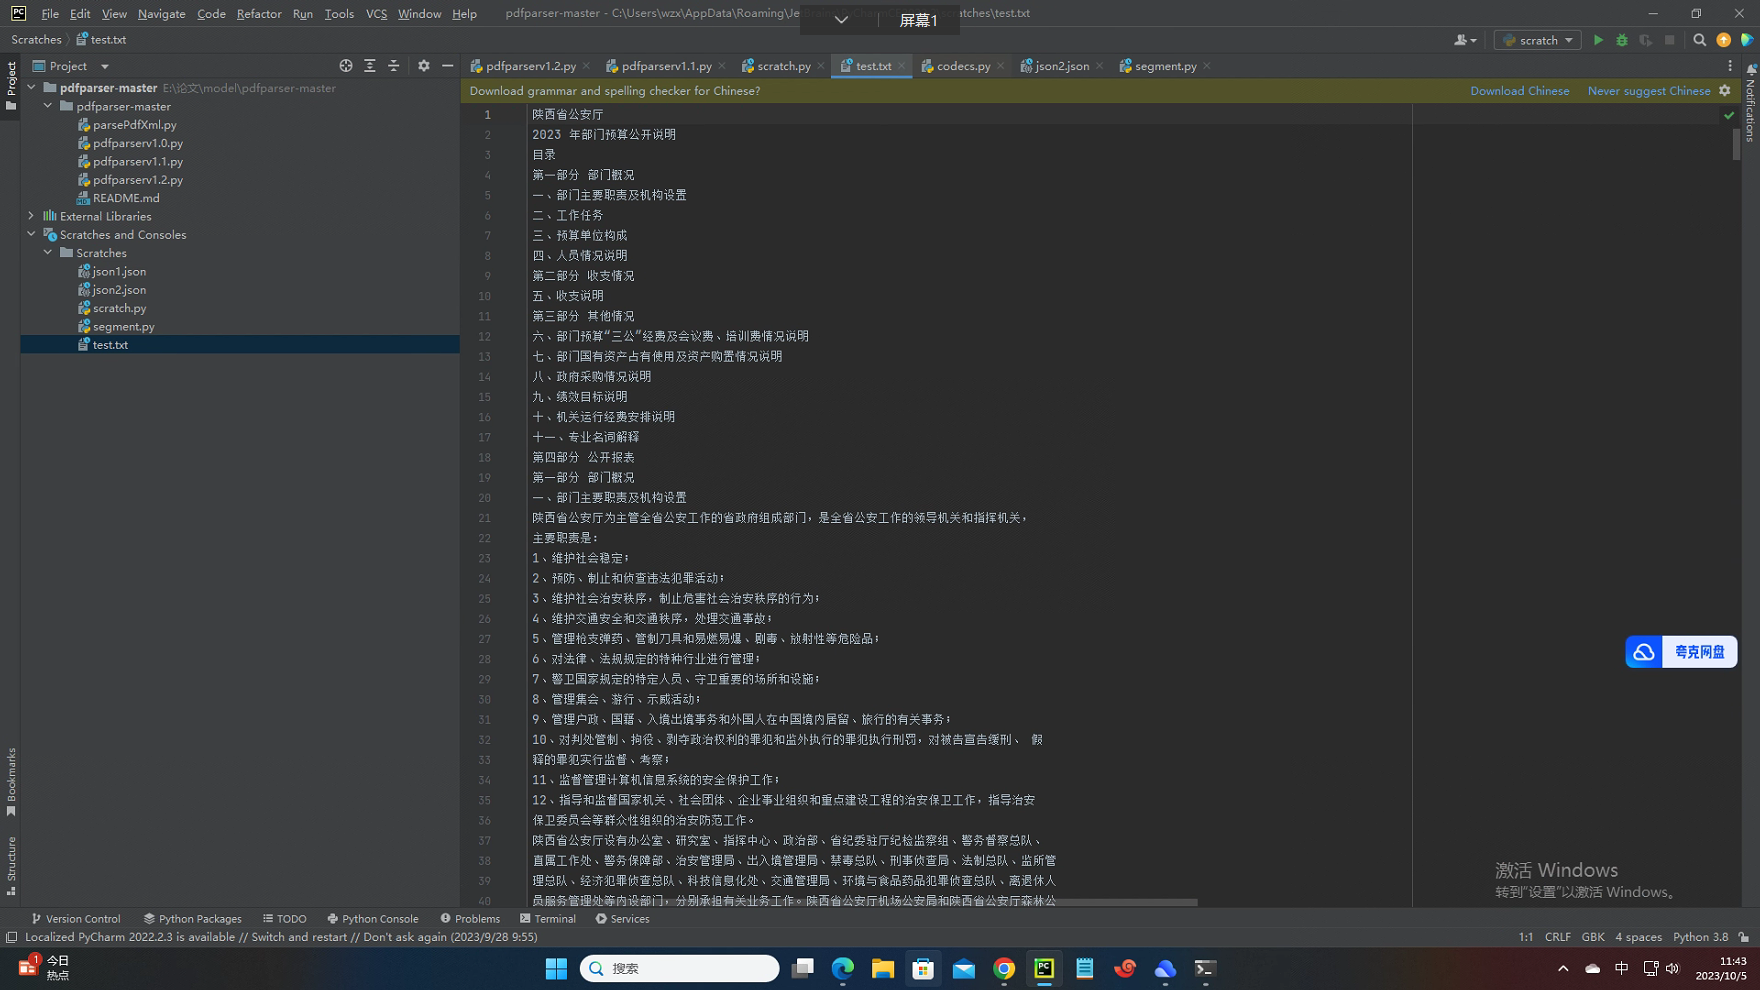Click the Stop process icon

point(1670,40)
